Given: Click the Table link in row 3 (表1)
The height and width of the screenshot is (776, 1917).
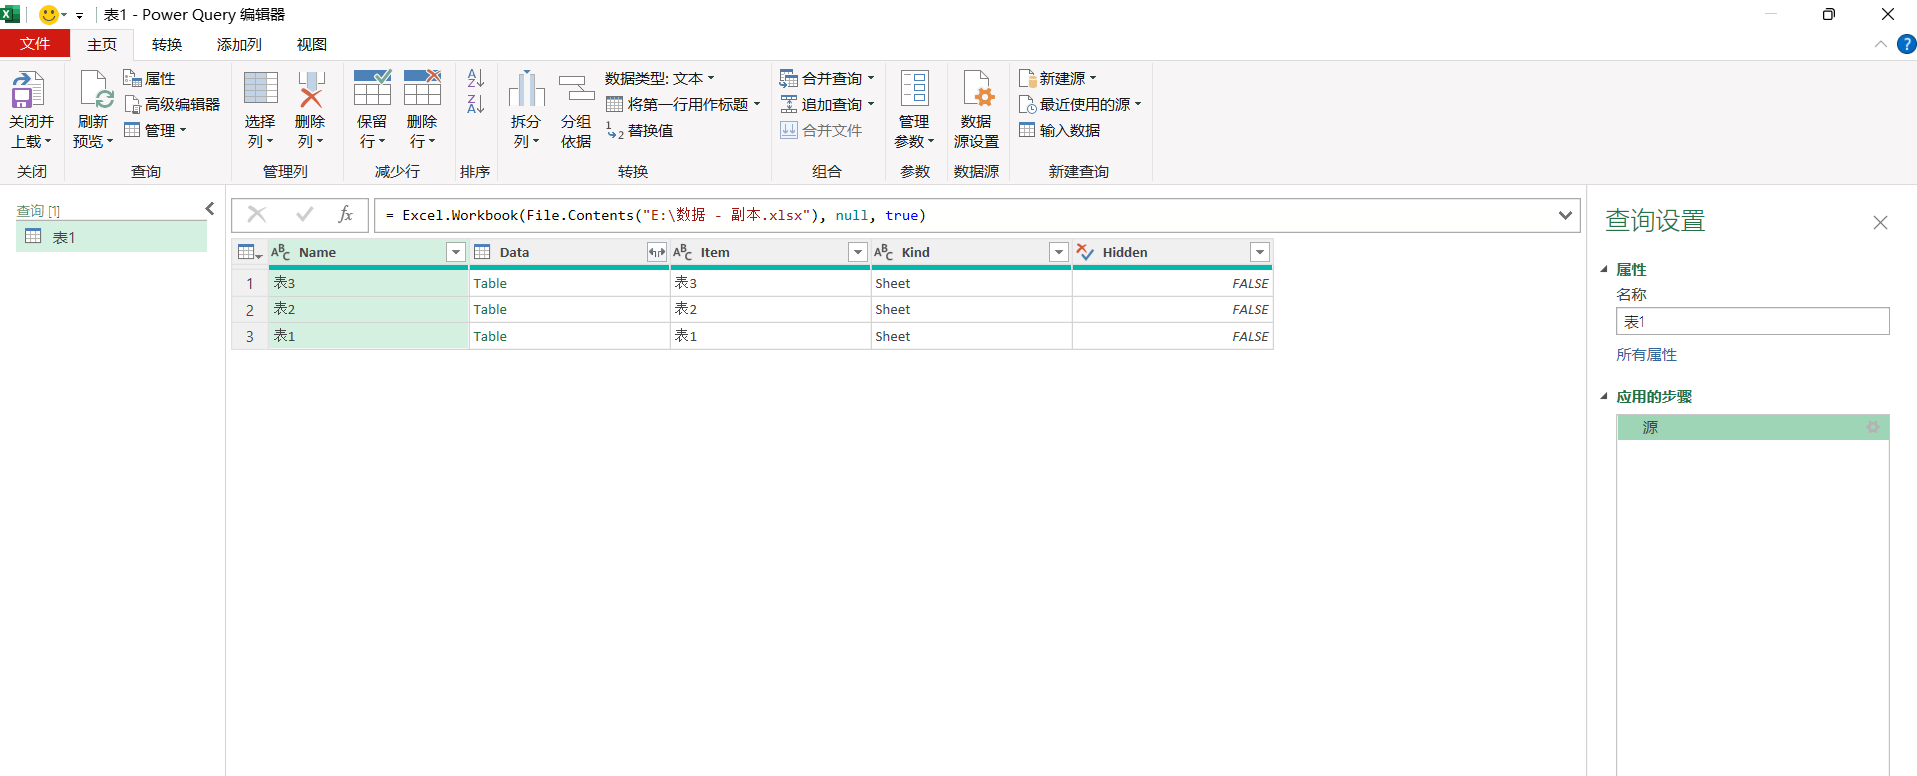Looking at the screenshot, I should (490, 336).
